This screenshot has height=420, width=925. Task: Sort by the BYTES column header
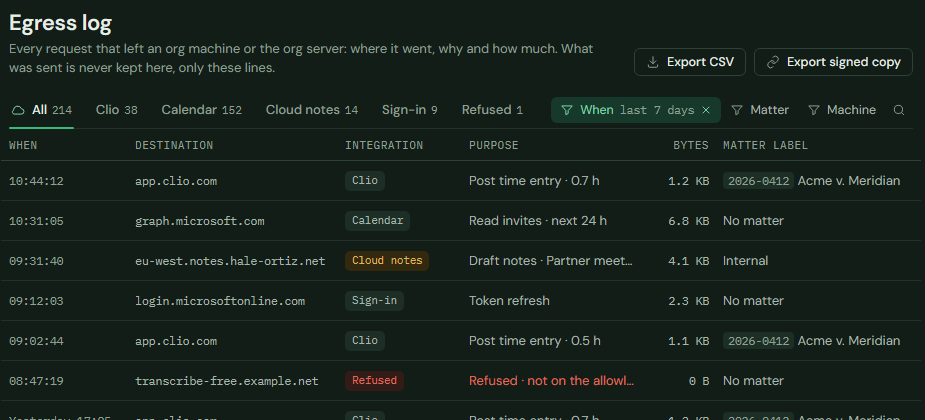pyautogui.click(x=691, y=145)
